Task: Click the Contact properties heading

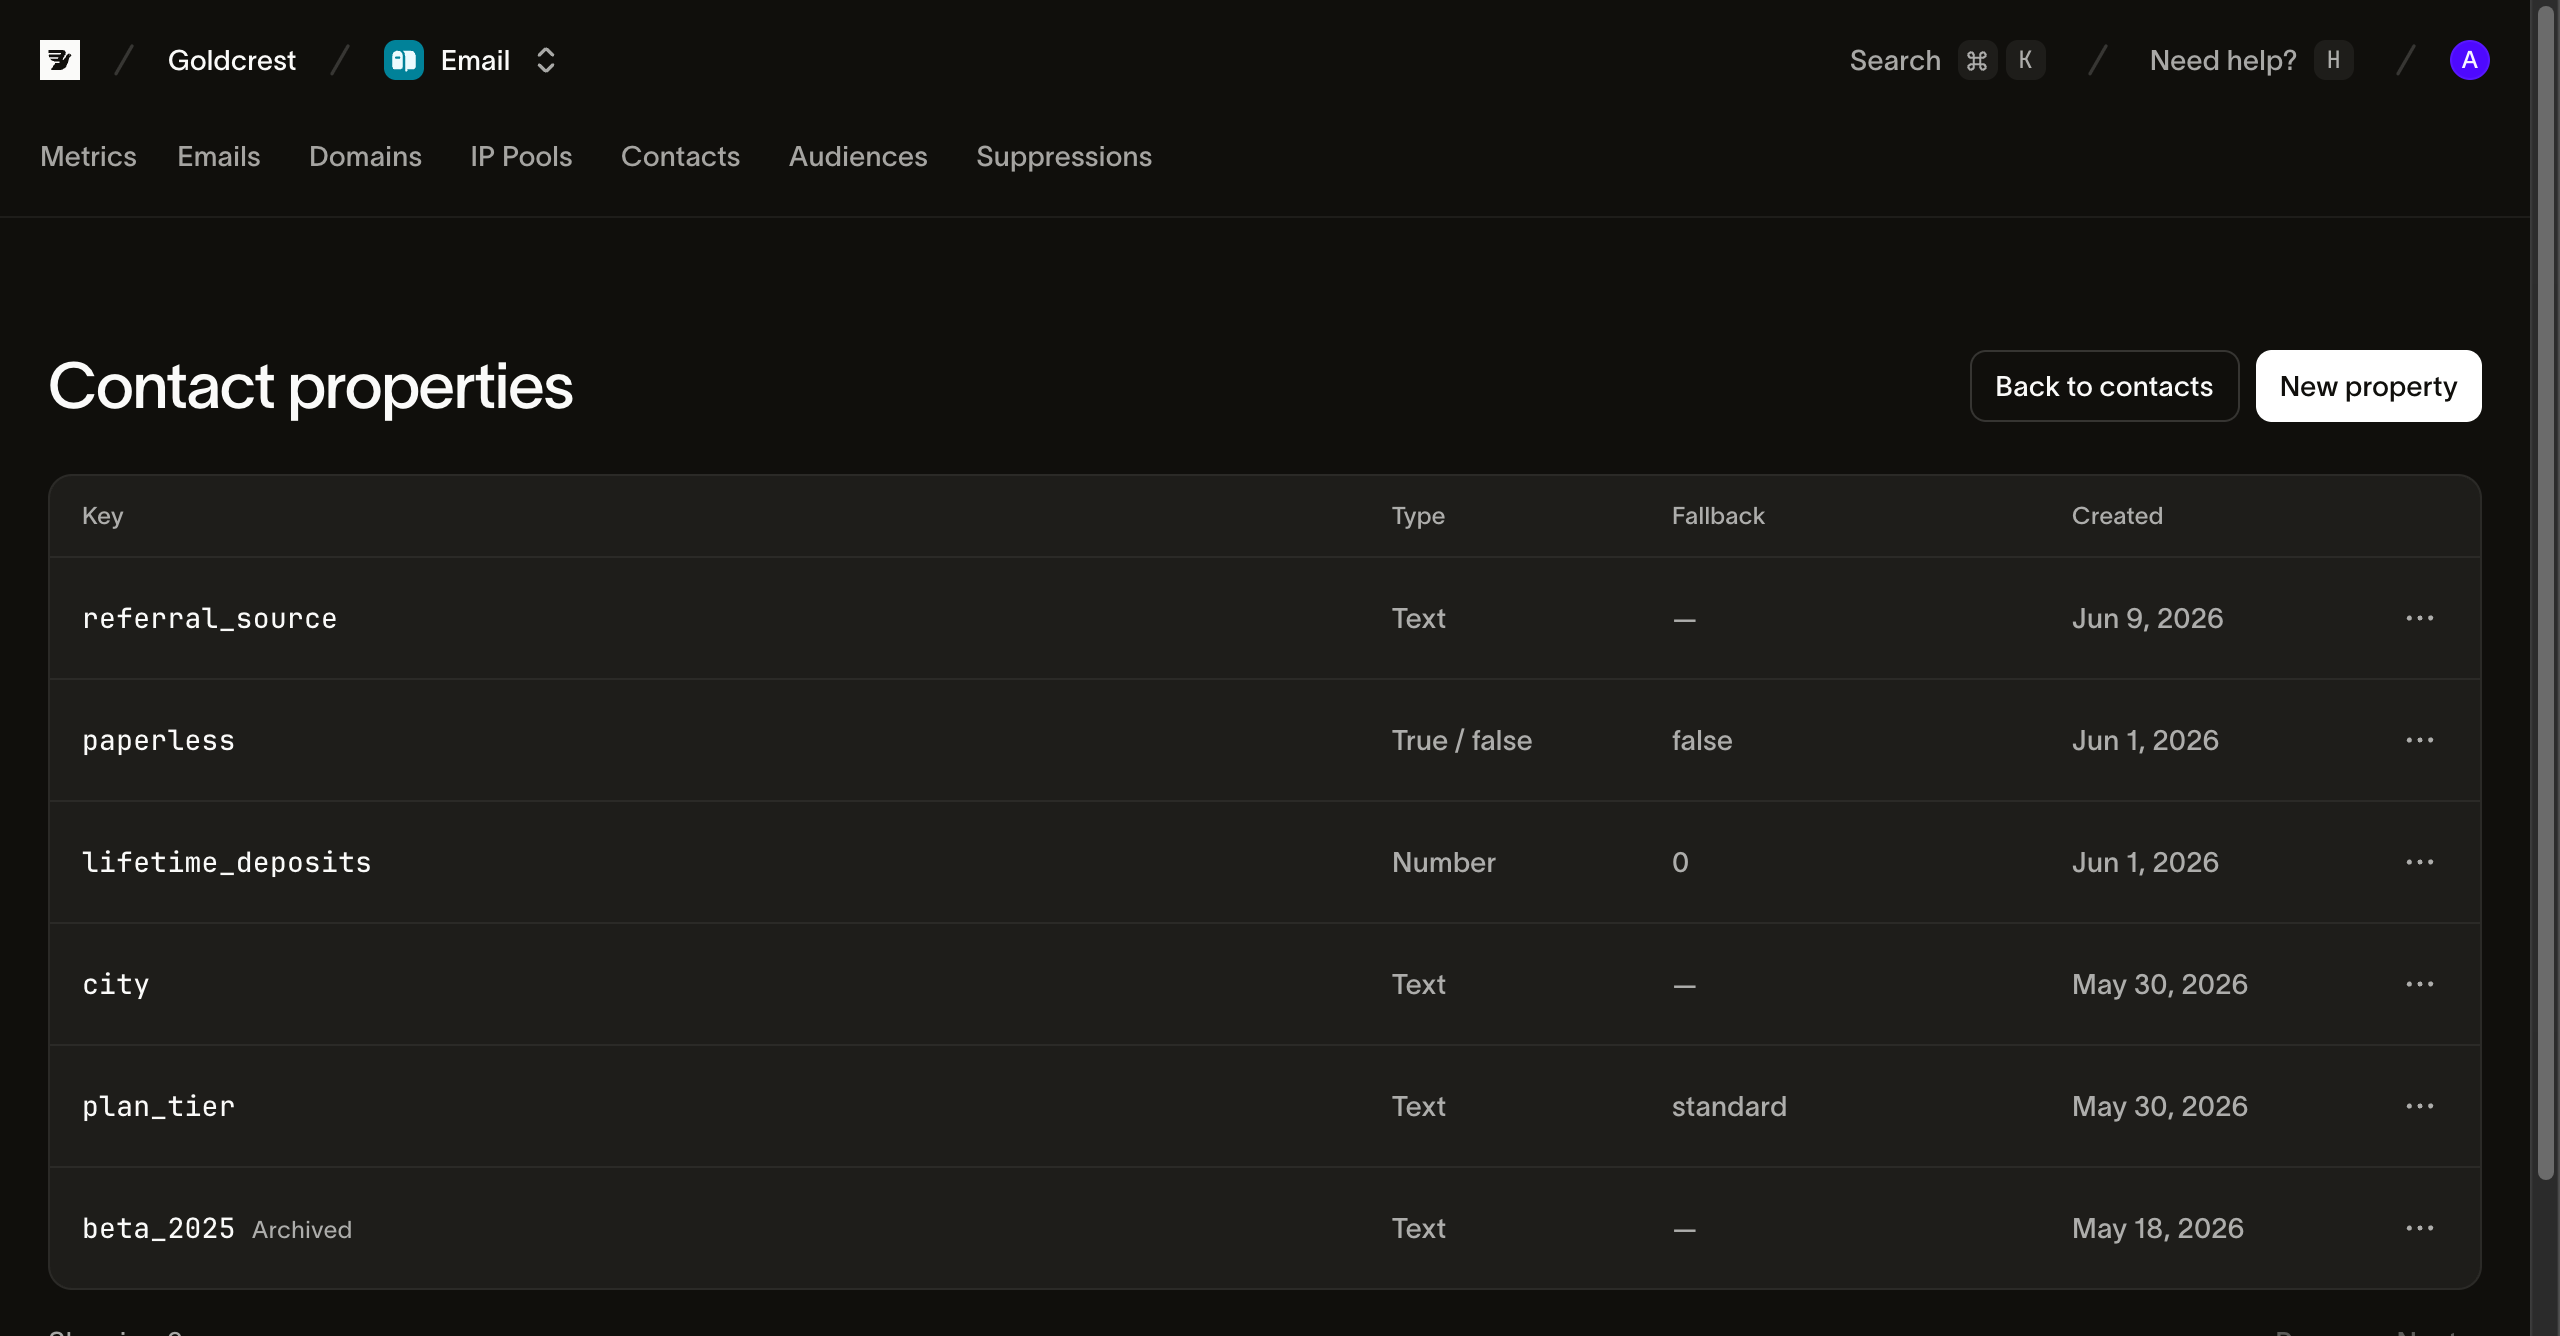Action: (311, 387)
